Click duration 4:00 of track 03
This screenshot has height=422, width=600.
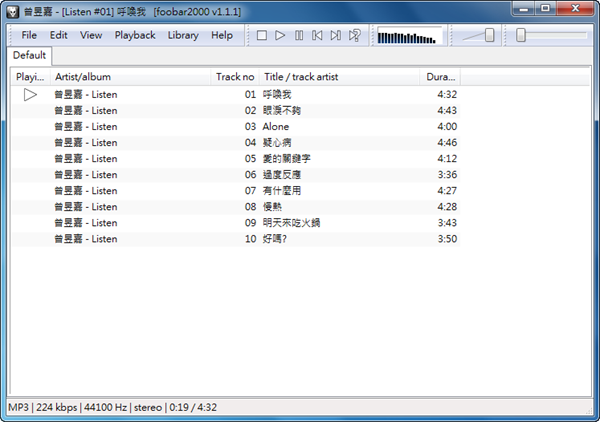[447, 127]
